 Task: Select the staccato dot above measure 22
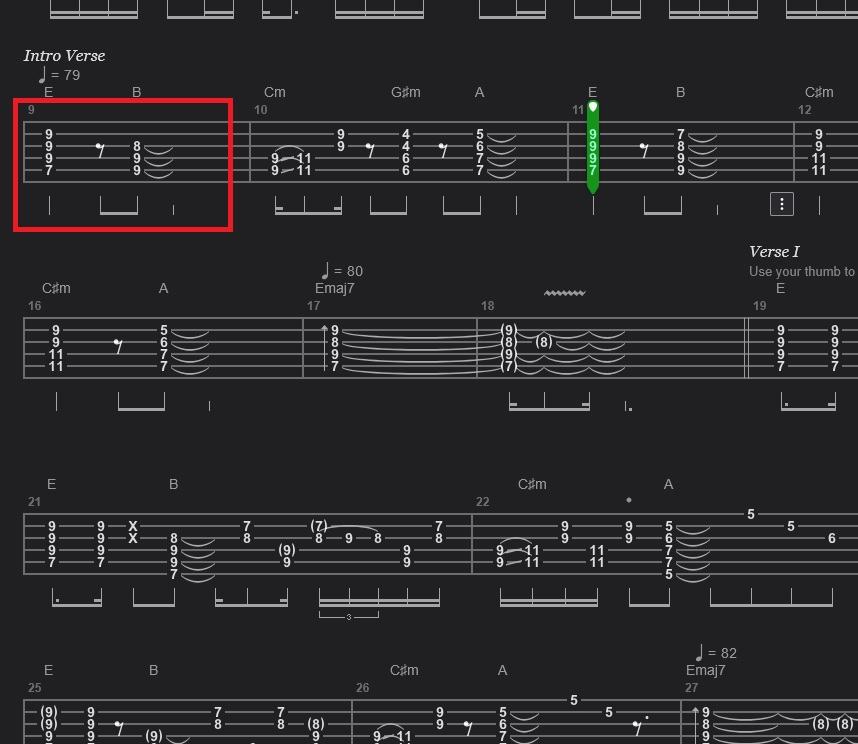[629, 500]
